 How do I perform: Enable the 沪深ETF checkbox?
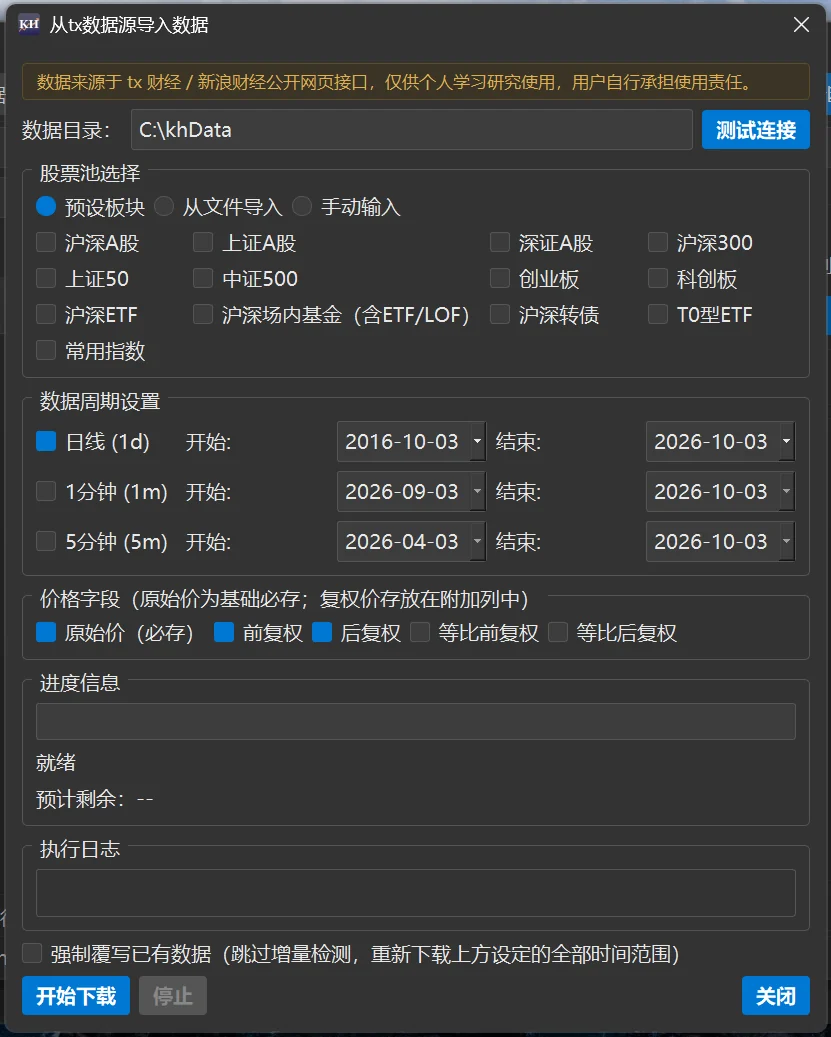(x=46, y=314)
